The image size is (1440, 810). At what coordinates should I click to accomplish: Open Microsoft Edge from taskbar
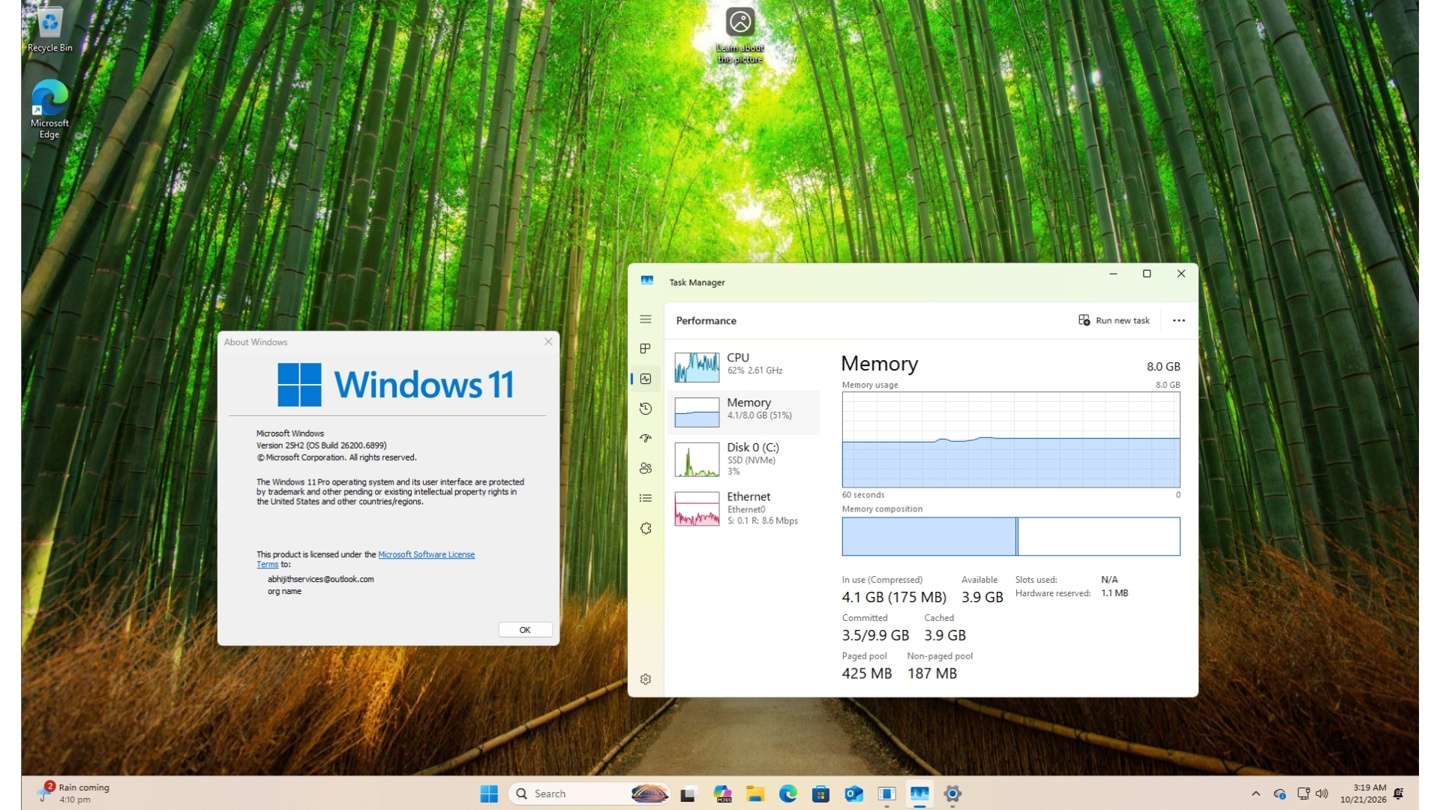[x=788, y=794]
